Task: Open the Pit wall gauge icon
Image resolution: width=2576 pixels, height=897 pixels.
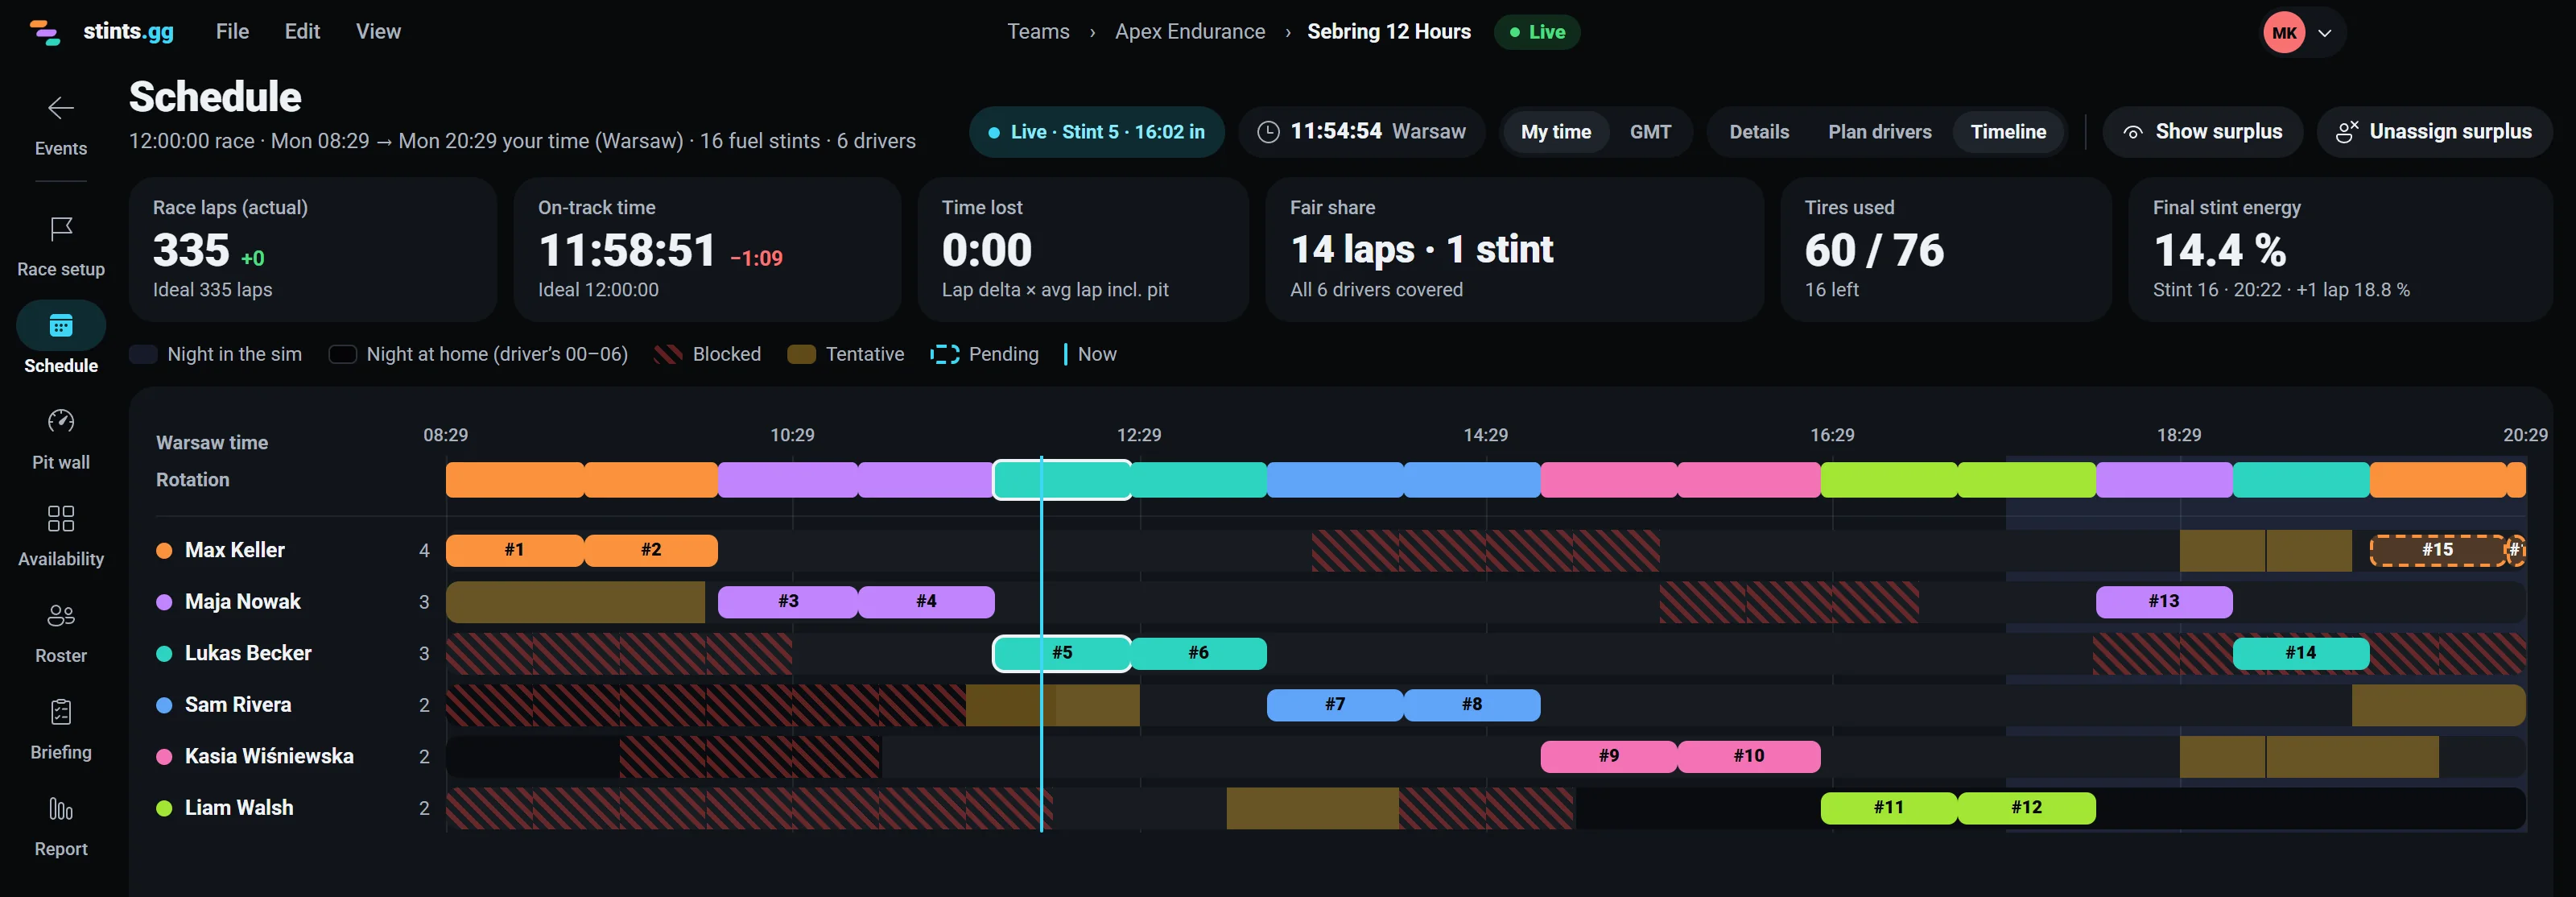Action: coord(61,421)
